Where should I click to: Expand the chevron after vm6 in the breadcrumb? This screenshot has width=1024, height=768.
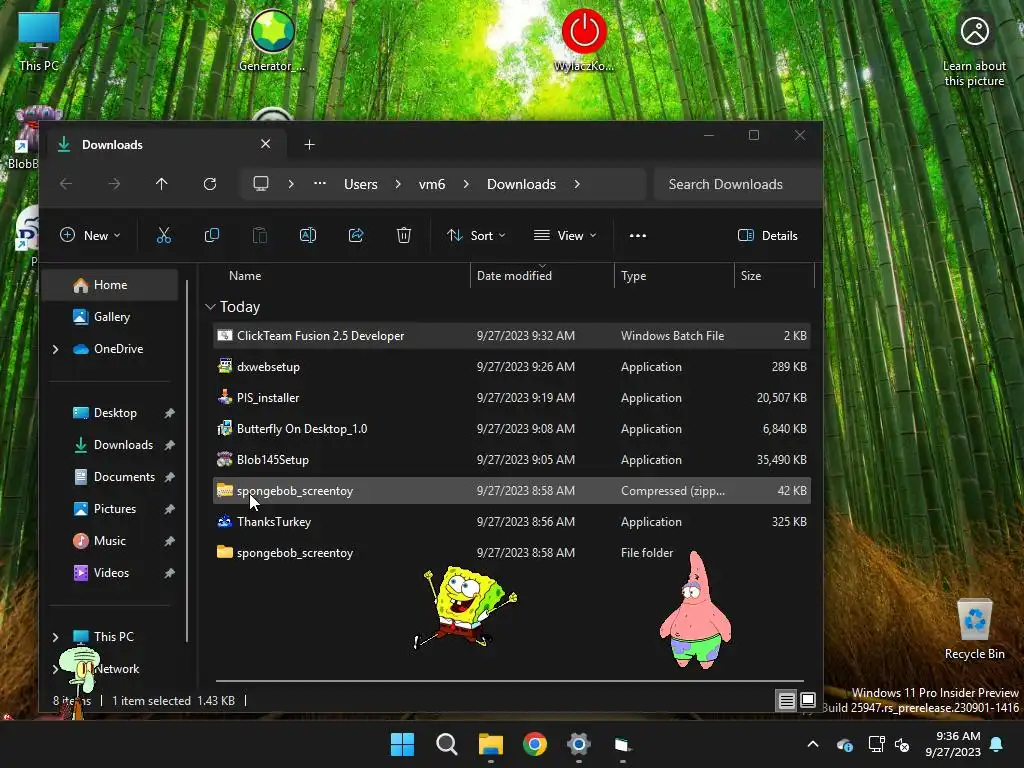click(466, 184)
